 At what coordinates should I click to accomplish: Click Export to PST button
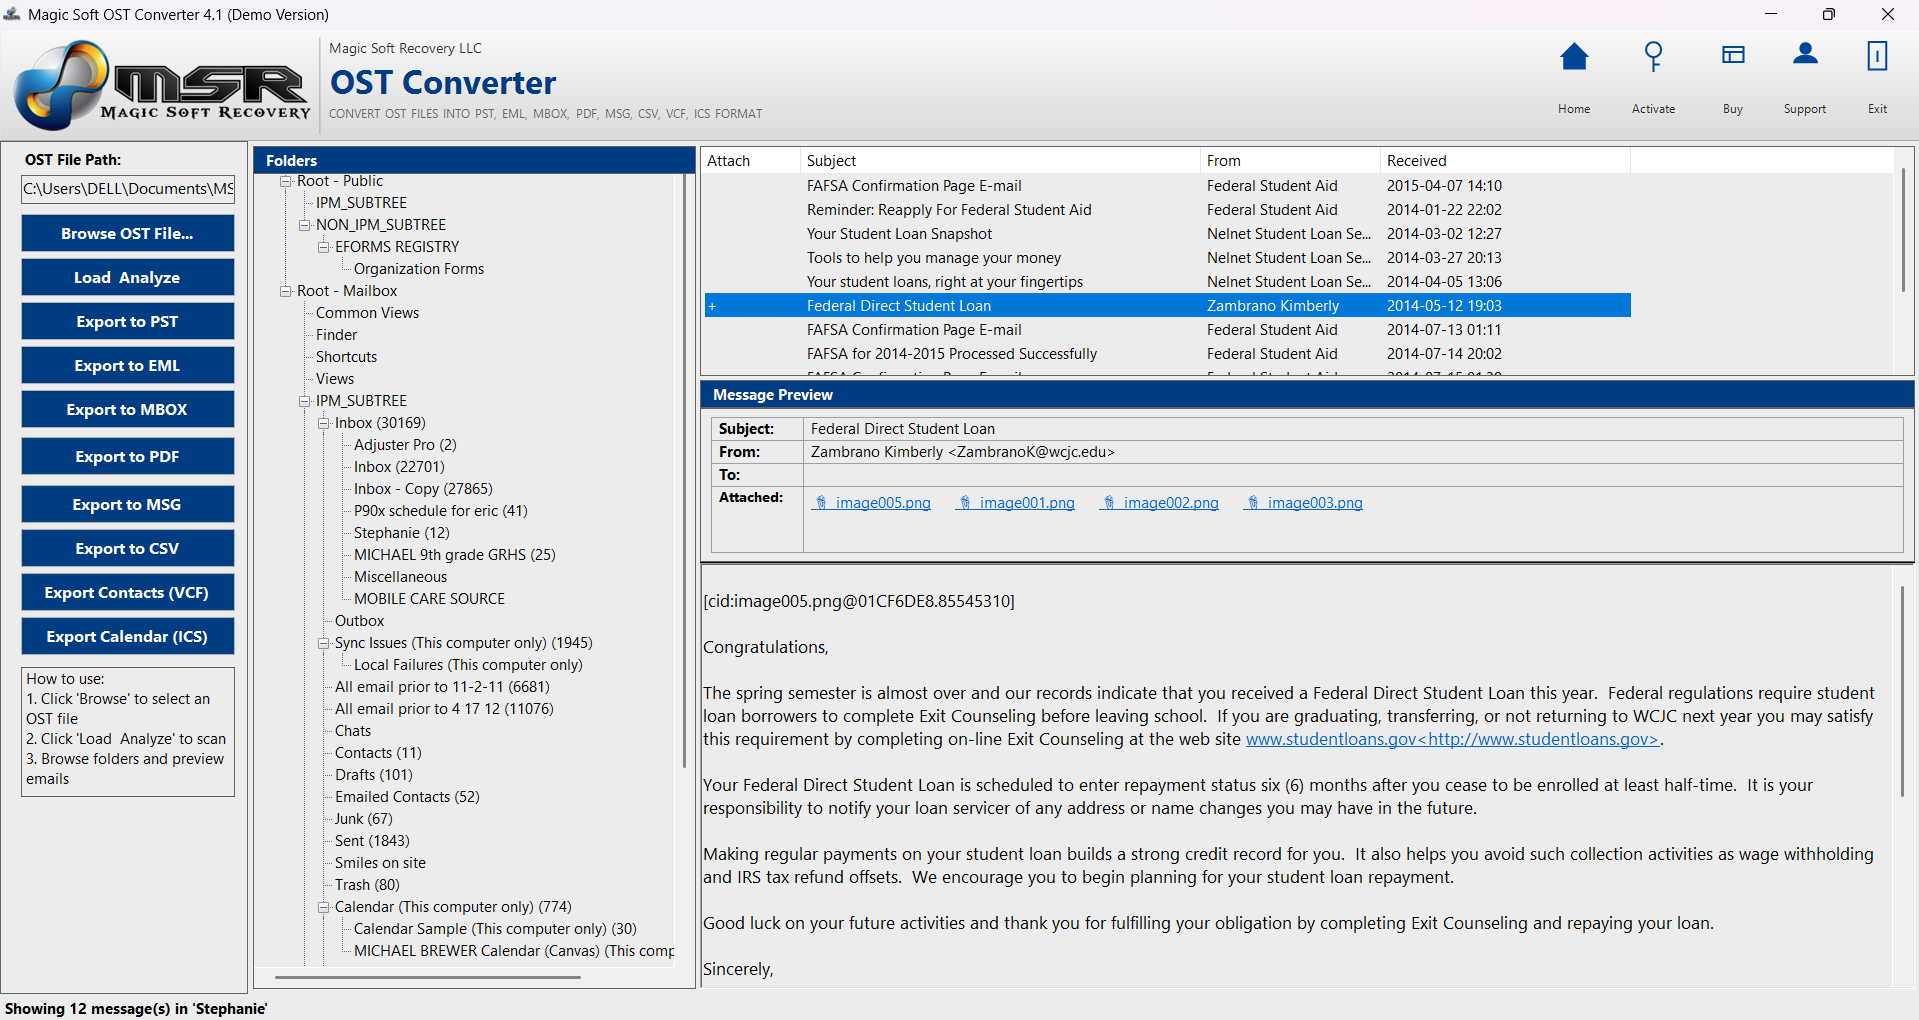[x=128, y=321]
